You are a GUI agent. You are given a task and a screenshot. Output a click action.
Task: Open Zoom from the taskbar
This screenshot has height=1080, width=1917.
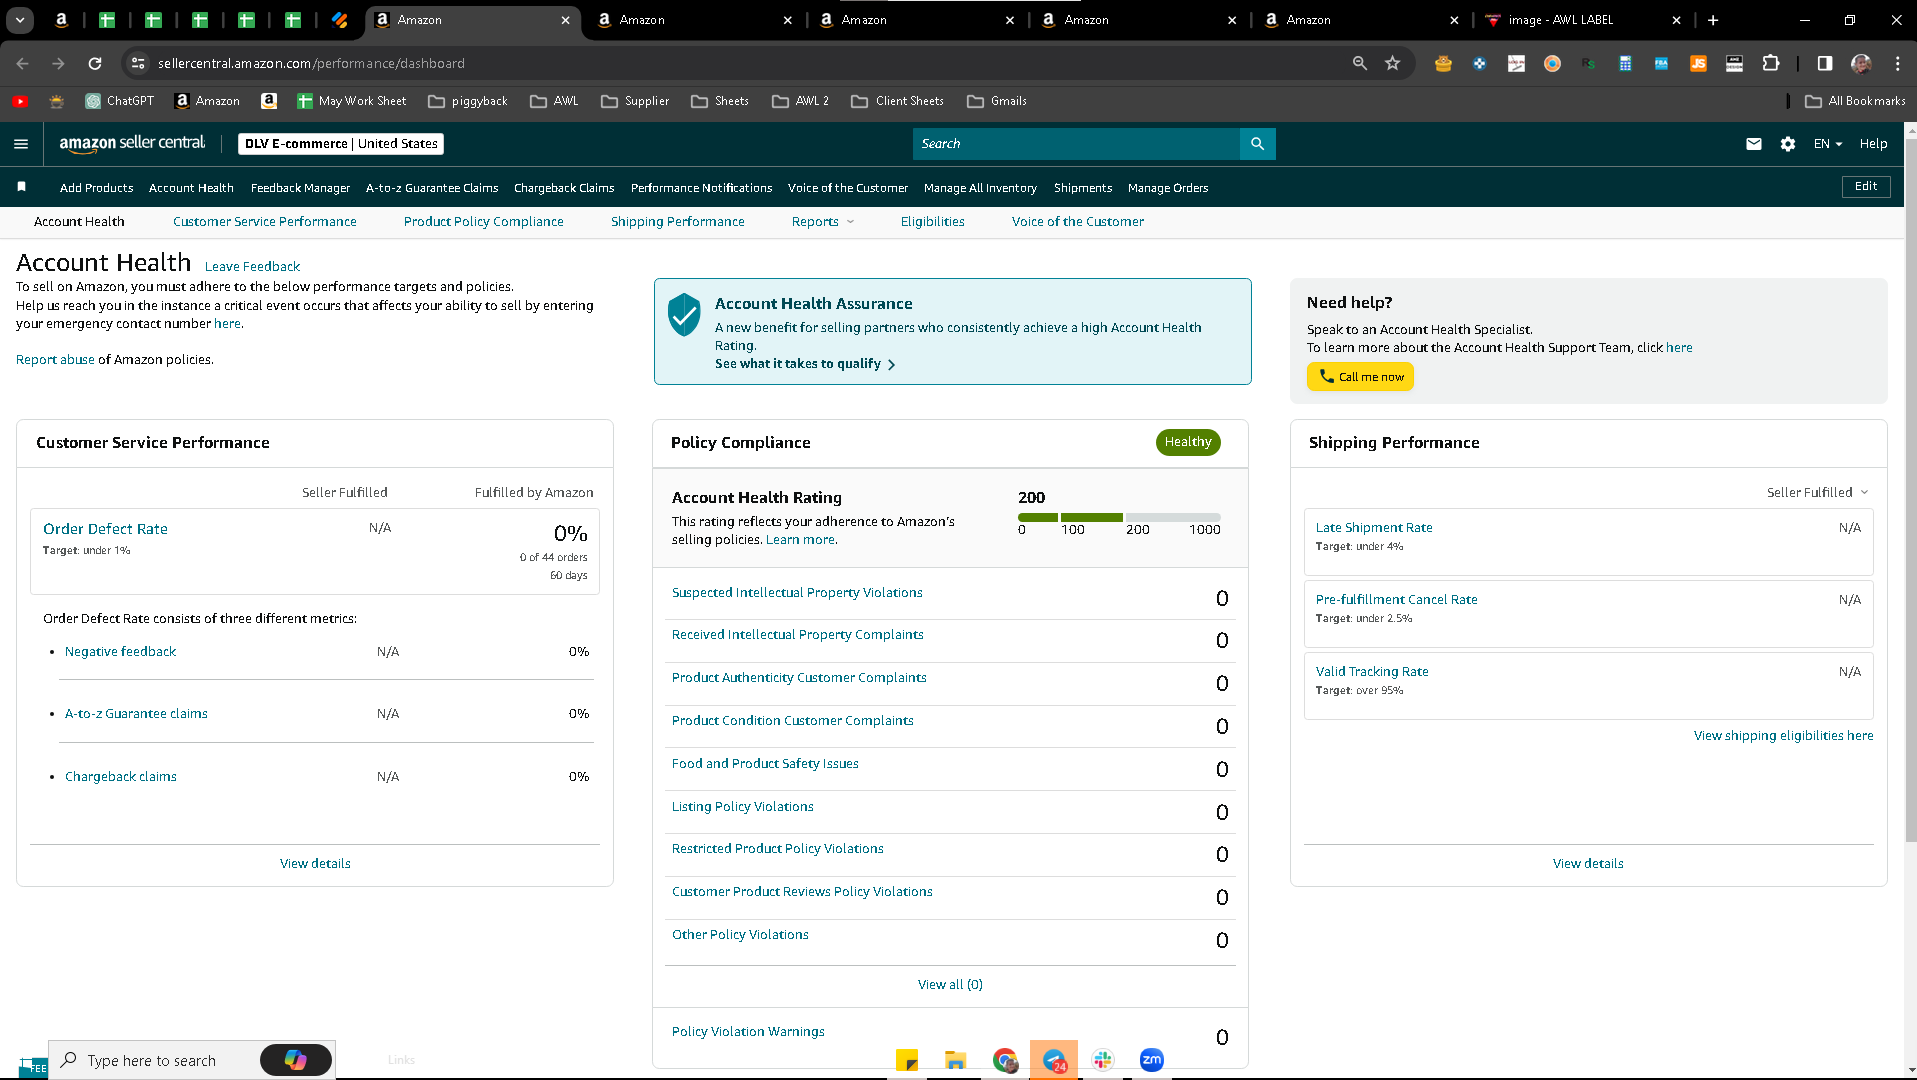[1152, 1060]
